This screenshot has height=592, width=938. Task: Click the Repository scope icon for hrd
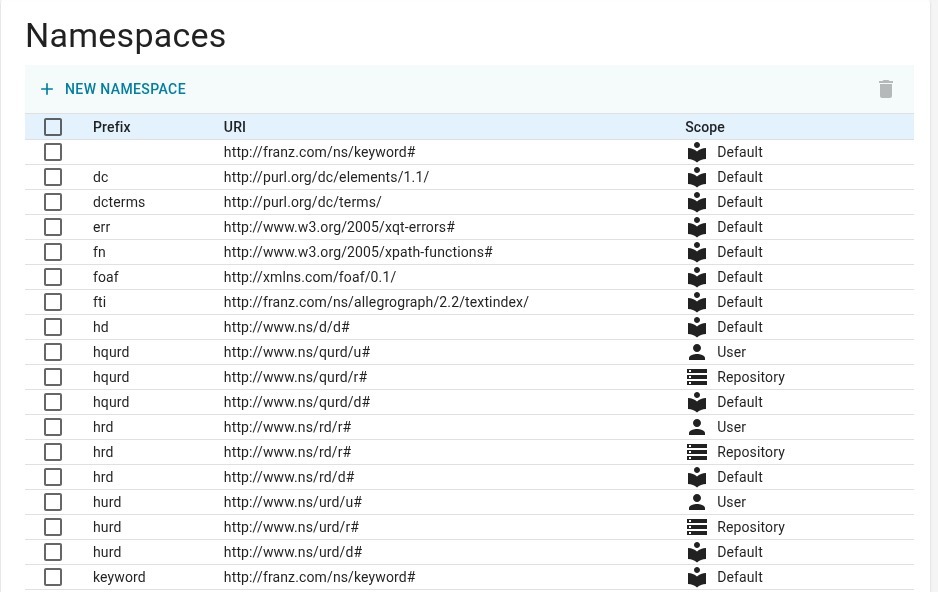(x=696, y=452)
